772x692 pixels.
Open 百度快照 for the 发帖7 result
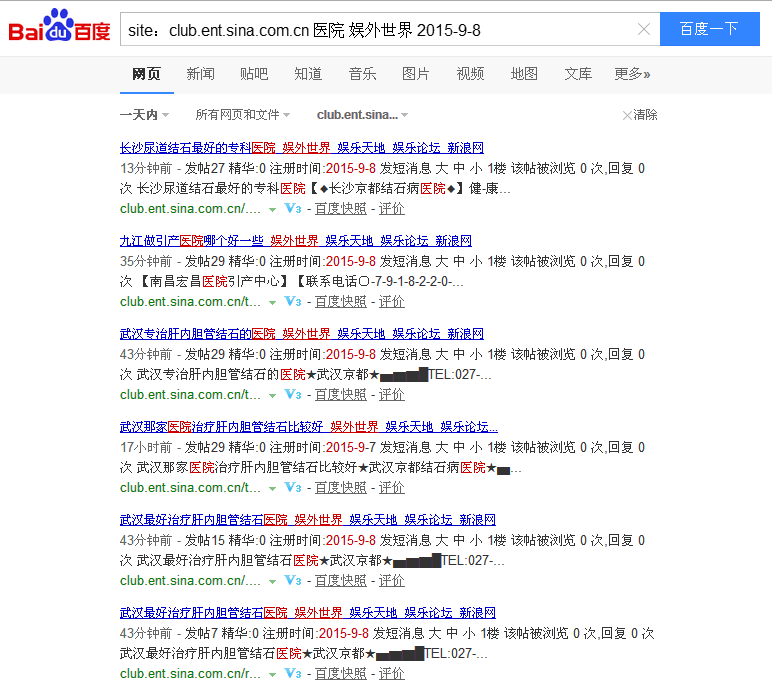tap(341, 674)
